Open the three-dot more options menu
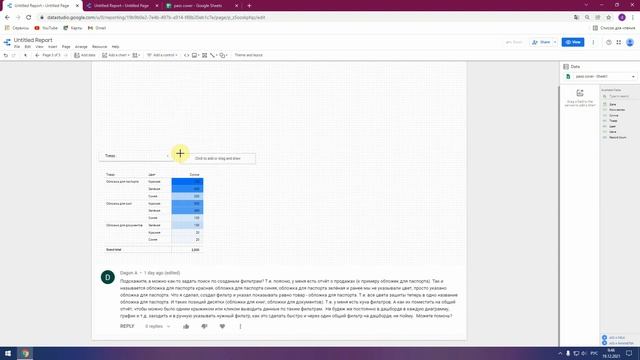This screenshot has width=640, height=360. tap(593, 42)
